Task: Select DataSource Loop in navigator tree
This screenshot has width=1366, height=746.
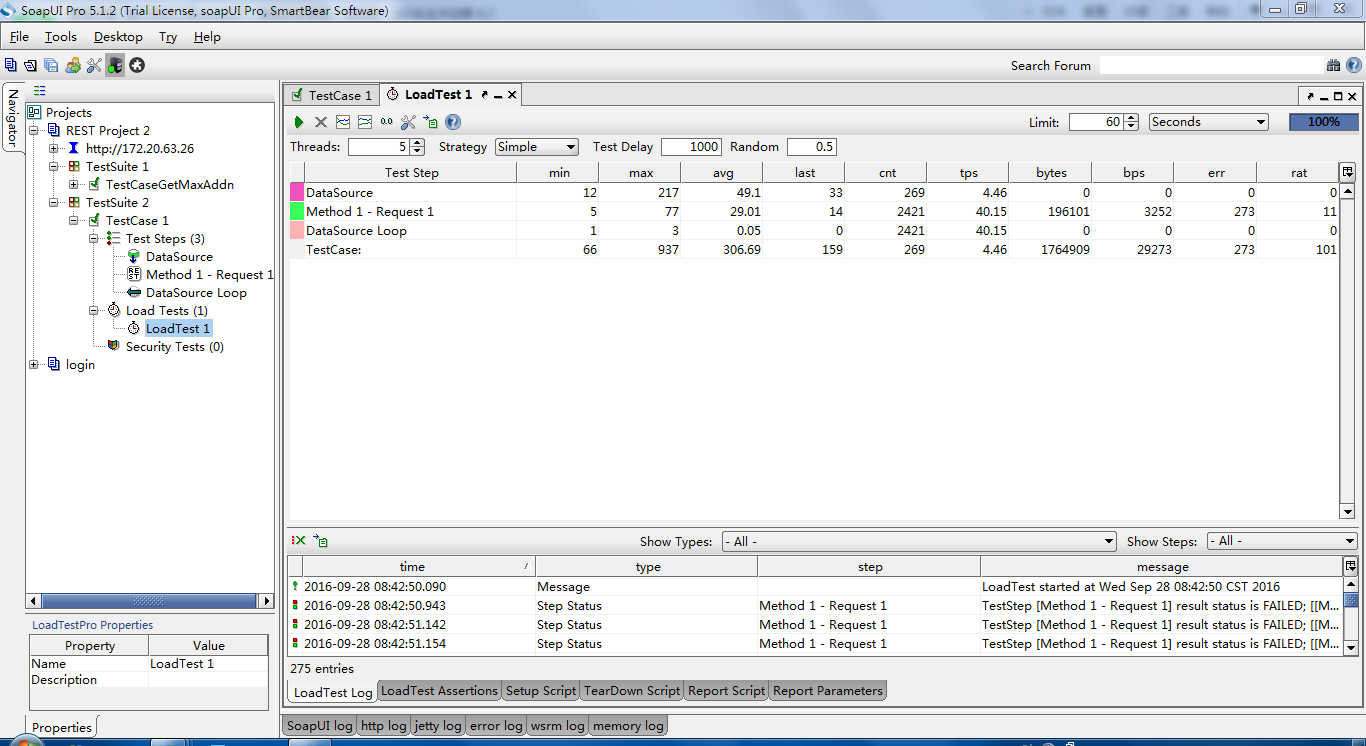Action: pos(196,292)
